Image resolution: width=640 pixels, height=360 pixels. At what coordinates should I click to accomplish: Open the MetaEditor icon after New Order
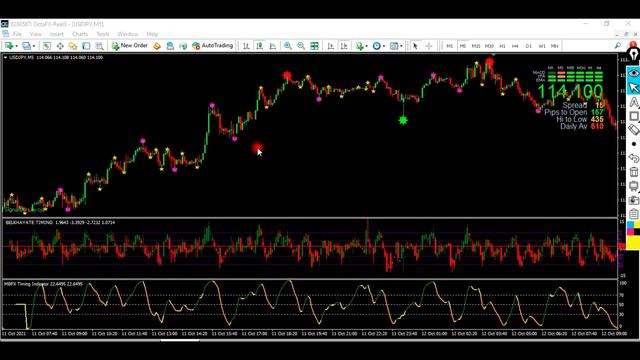(x=157, y=46)
